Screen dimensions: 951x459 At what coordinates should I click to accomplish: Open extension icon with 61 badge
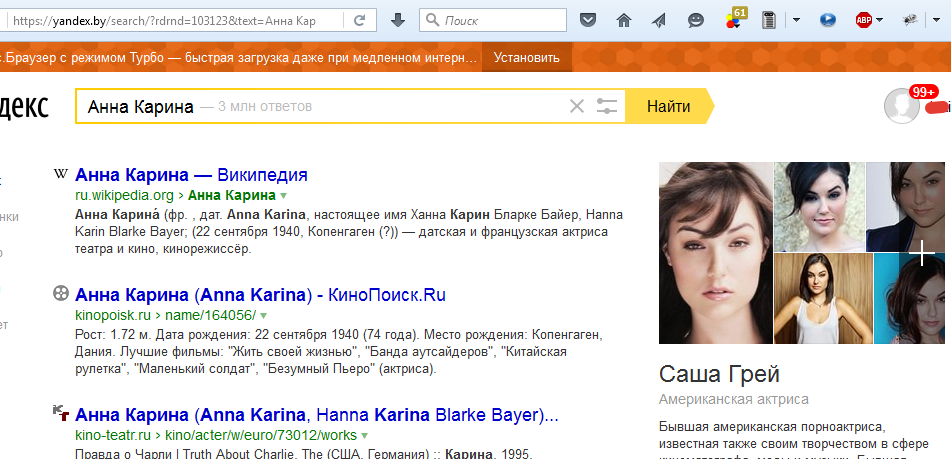point(735,18)
